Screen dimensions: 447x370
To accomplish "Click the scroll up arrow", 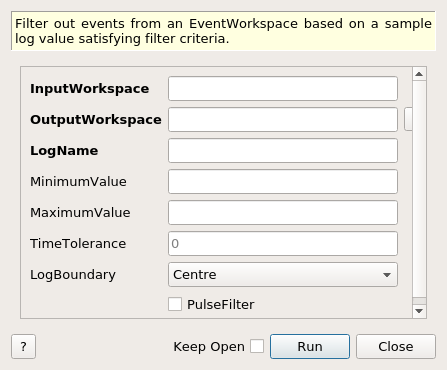I will point(419,74).
